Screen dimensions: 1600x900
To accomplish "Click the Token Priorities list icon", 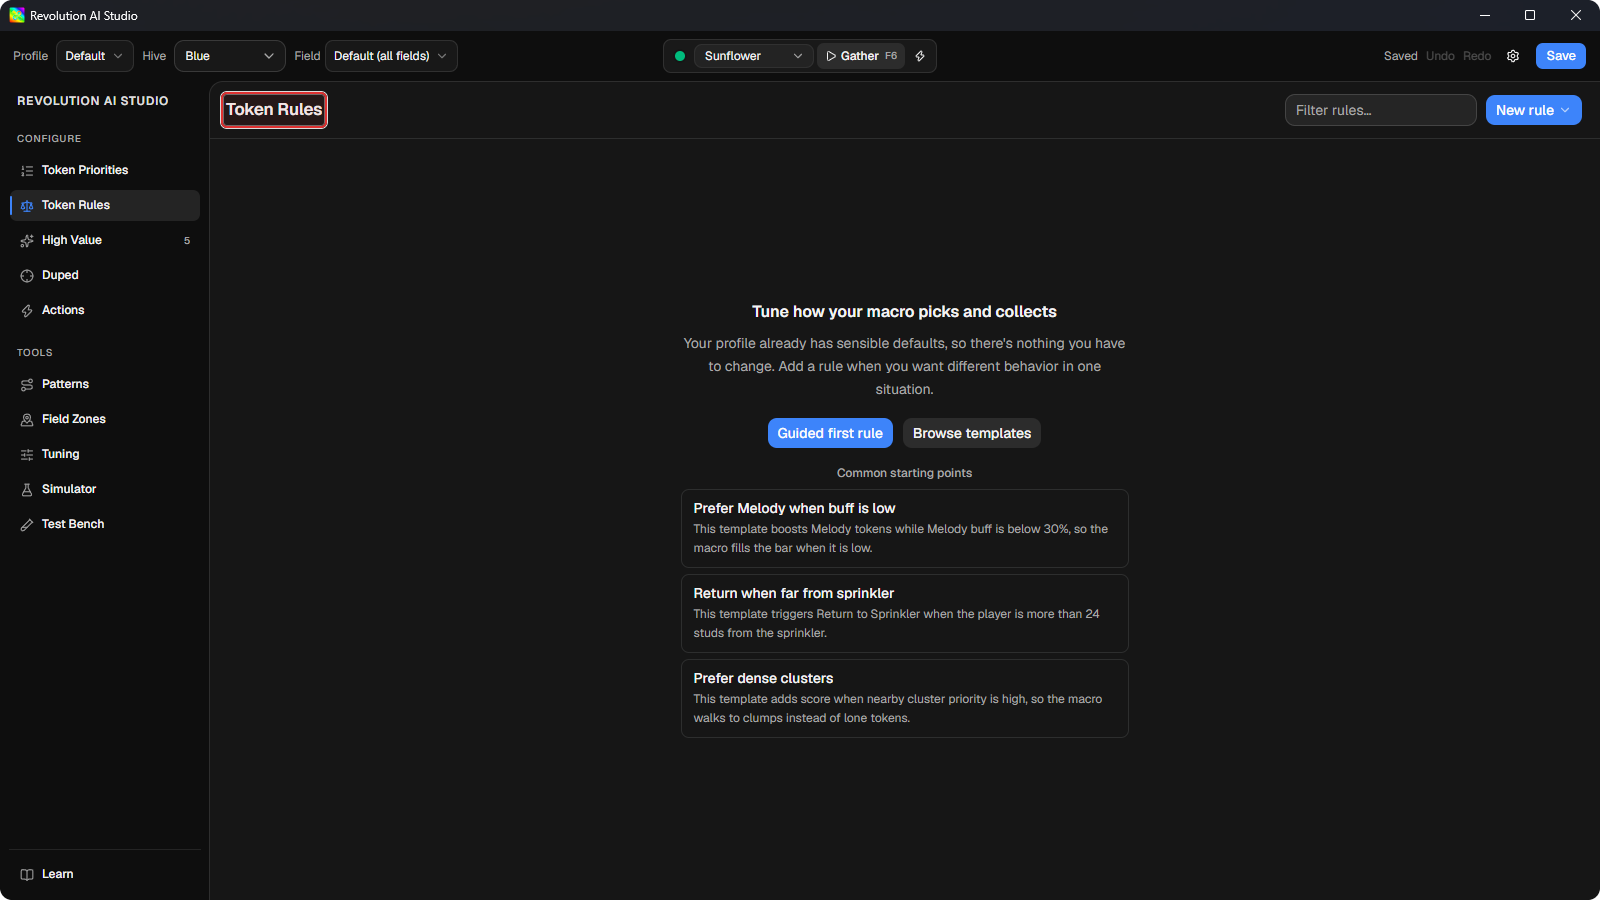I will 27,171.
